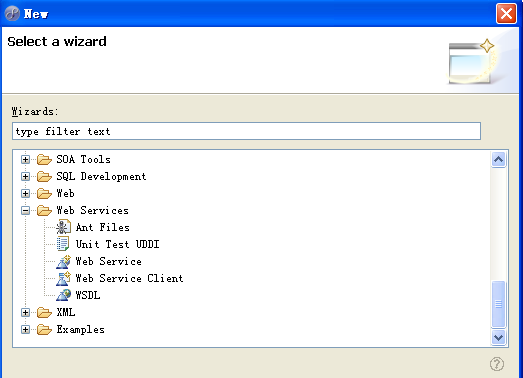
Task: Click the SOA Tools folder icon
Action: click(44, 159)
